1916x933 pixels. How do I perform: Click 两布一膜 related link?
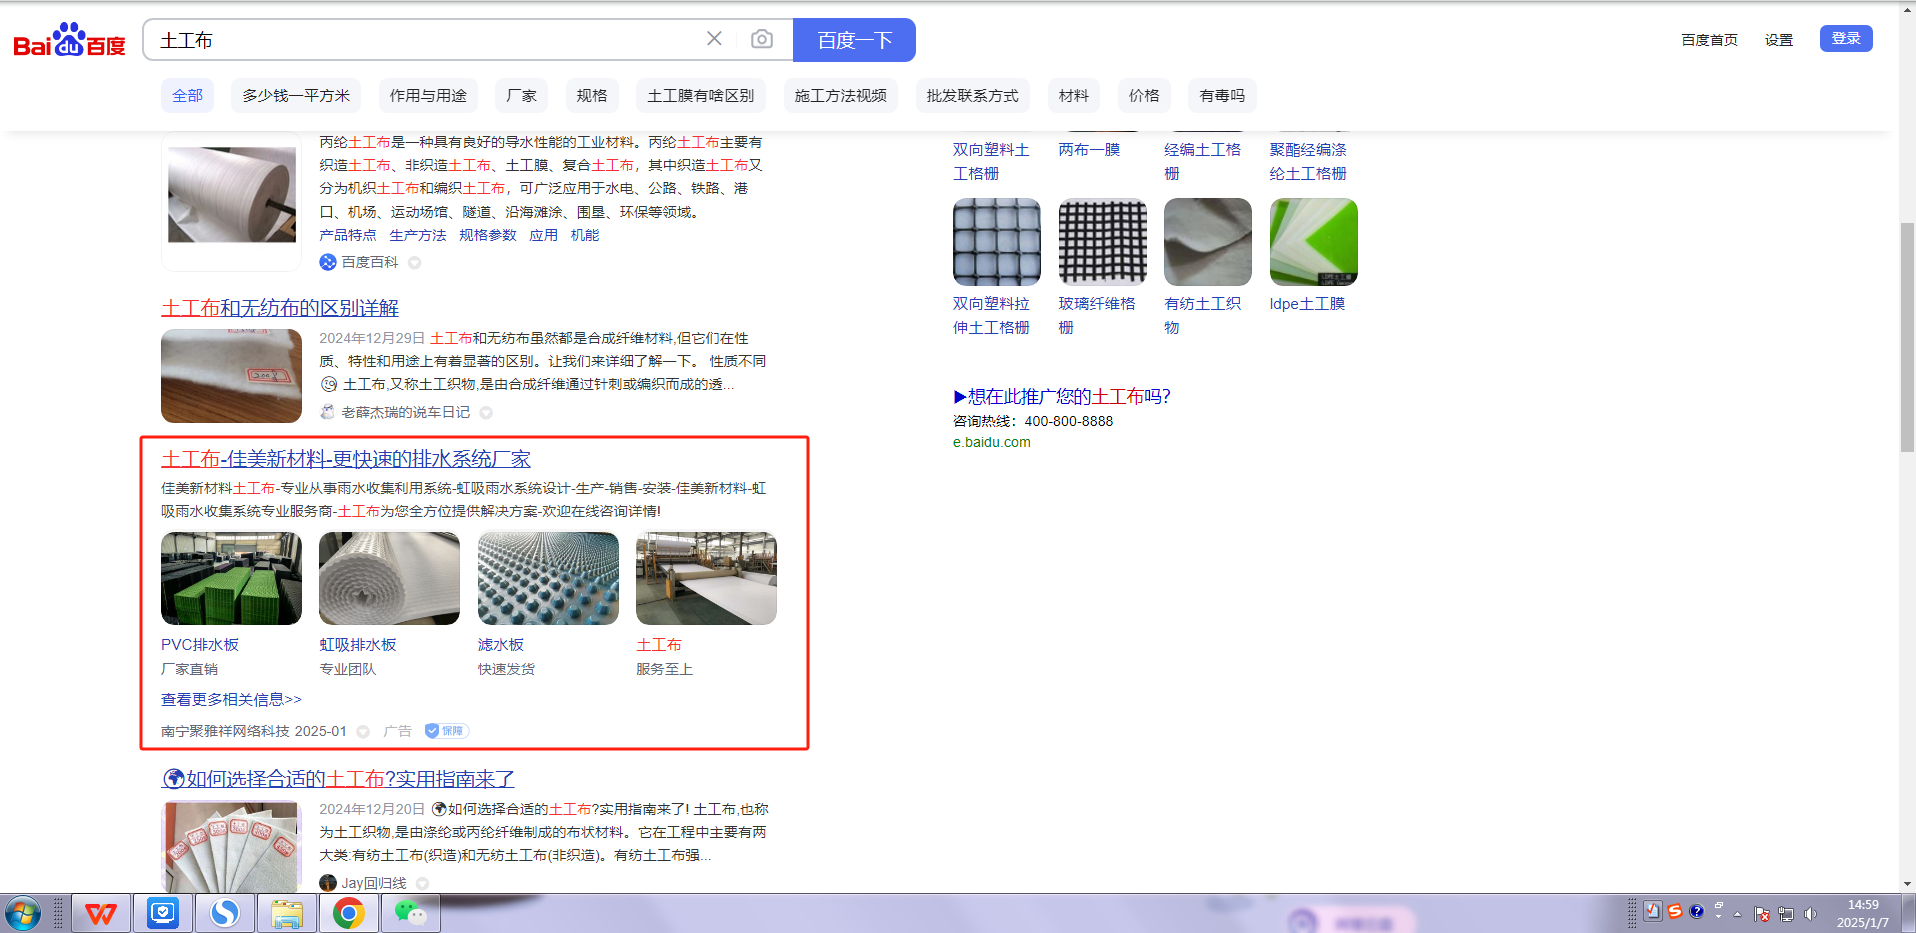point(1089,150)
